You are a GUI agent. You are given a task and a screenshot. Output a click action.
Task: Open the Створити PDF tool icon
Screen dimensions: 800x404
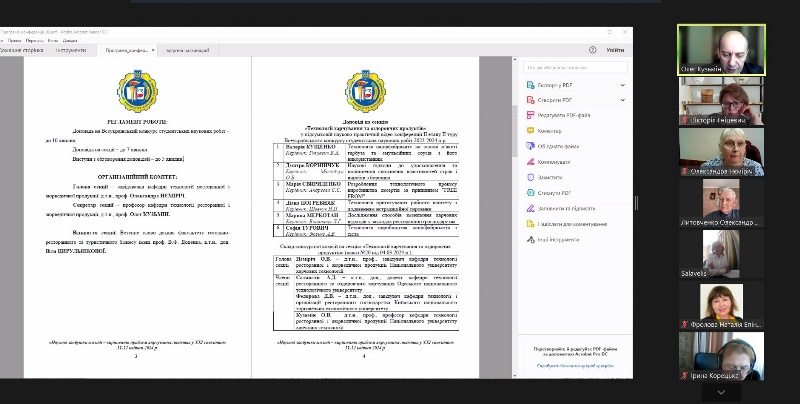tap(531, 100)
